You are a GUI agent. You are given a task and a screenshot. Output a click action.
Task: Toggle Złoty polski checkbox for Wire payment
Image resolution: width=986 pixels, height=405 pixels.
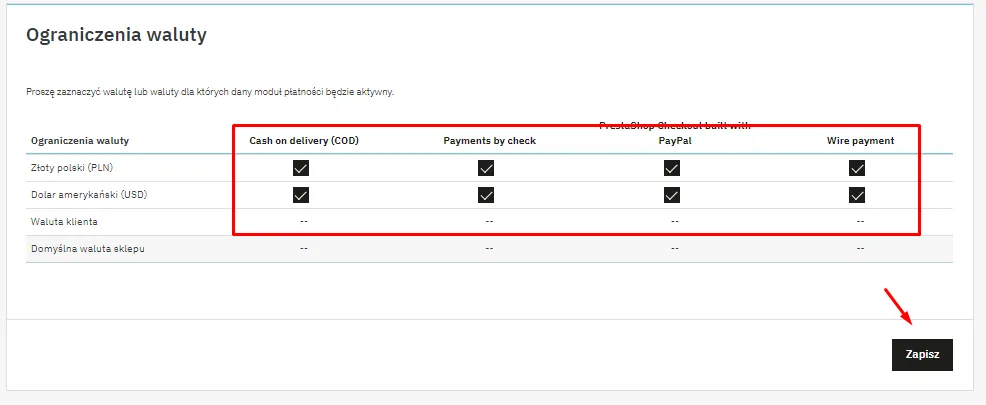coord(857,168)
